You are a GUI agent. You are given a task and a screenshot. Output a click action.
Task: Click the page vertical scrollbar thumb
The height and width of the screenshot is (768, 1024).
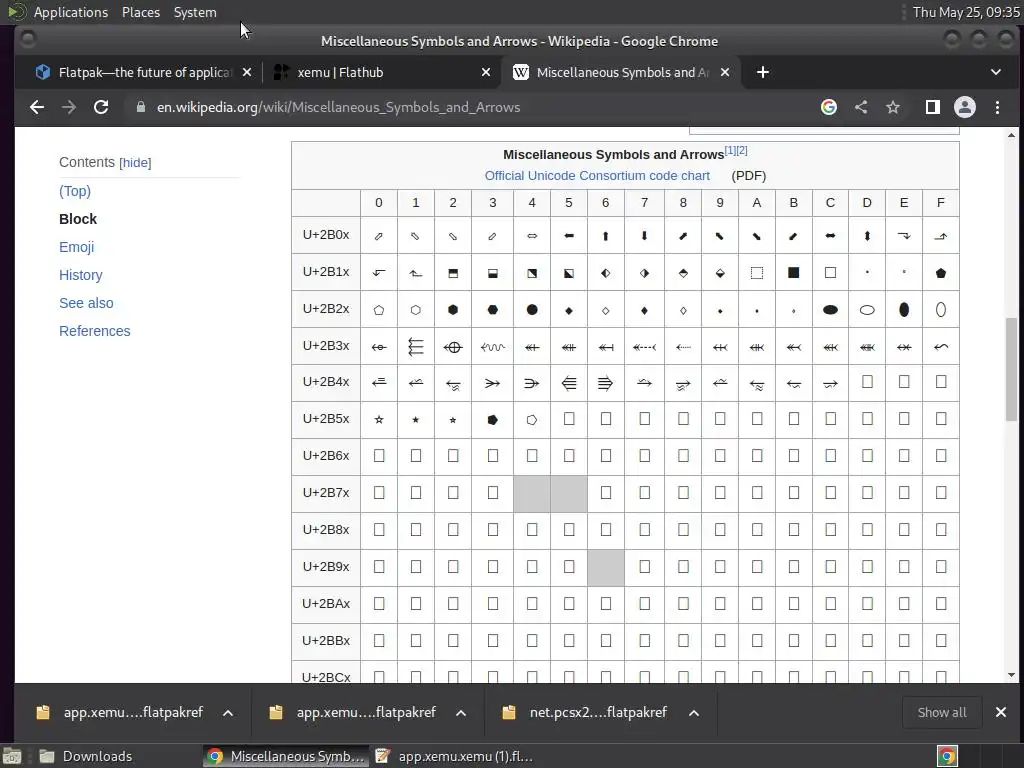(1011, 369)
